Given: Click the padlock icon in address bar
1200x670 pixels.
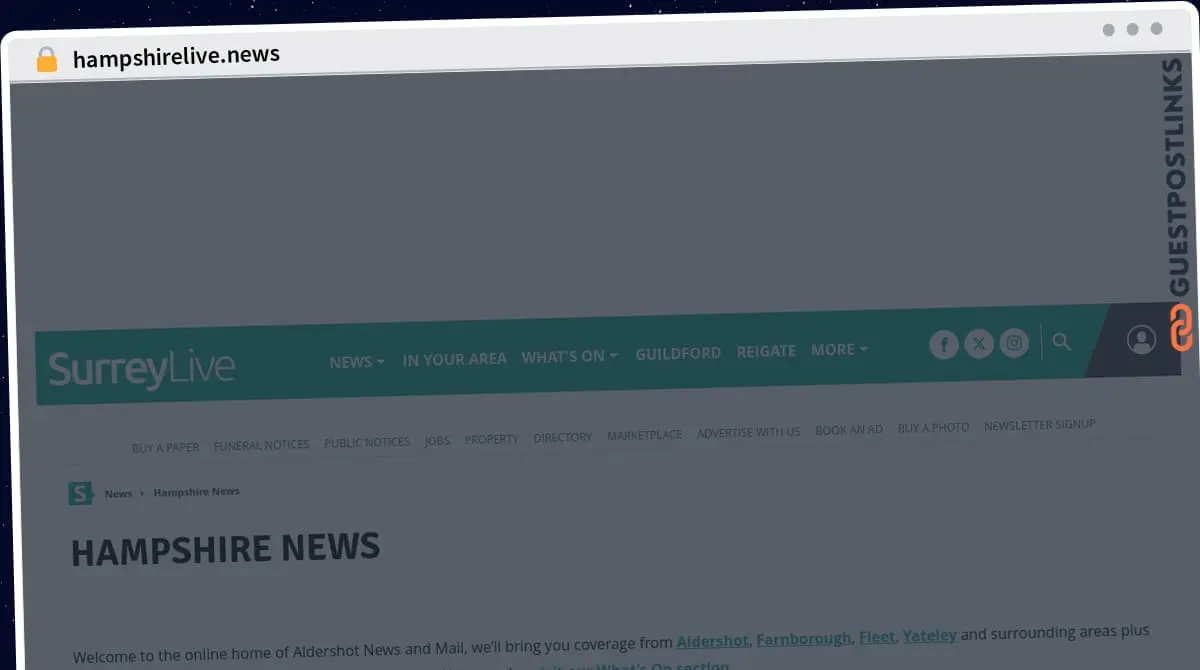Looking at the screenshot, I should (x=47, y=59).
